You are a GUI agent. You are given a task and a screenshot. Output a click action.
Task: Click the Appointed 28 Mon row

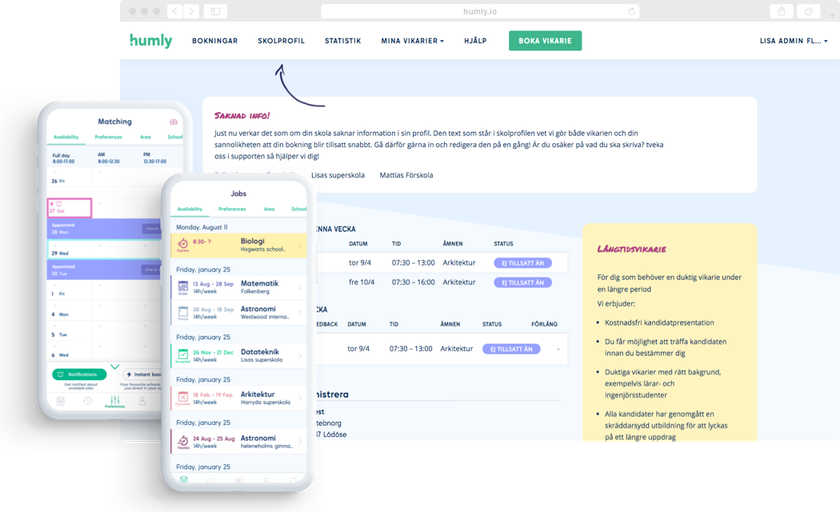[103, 229]
